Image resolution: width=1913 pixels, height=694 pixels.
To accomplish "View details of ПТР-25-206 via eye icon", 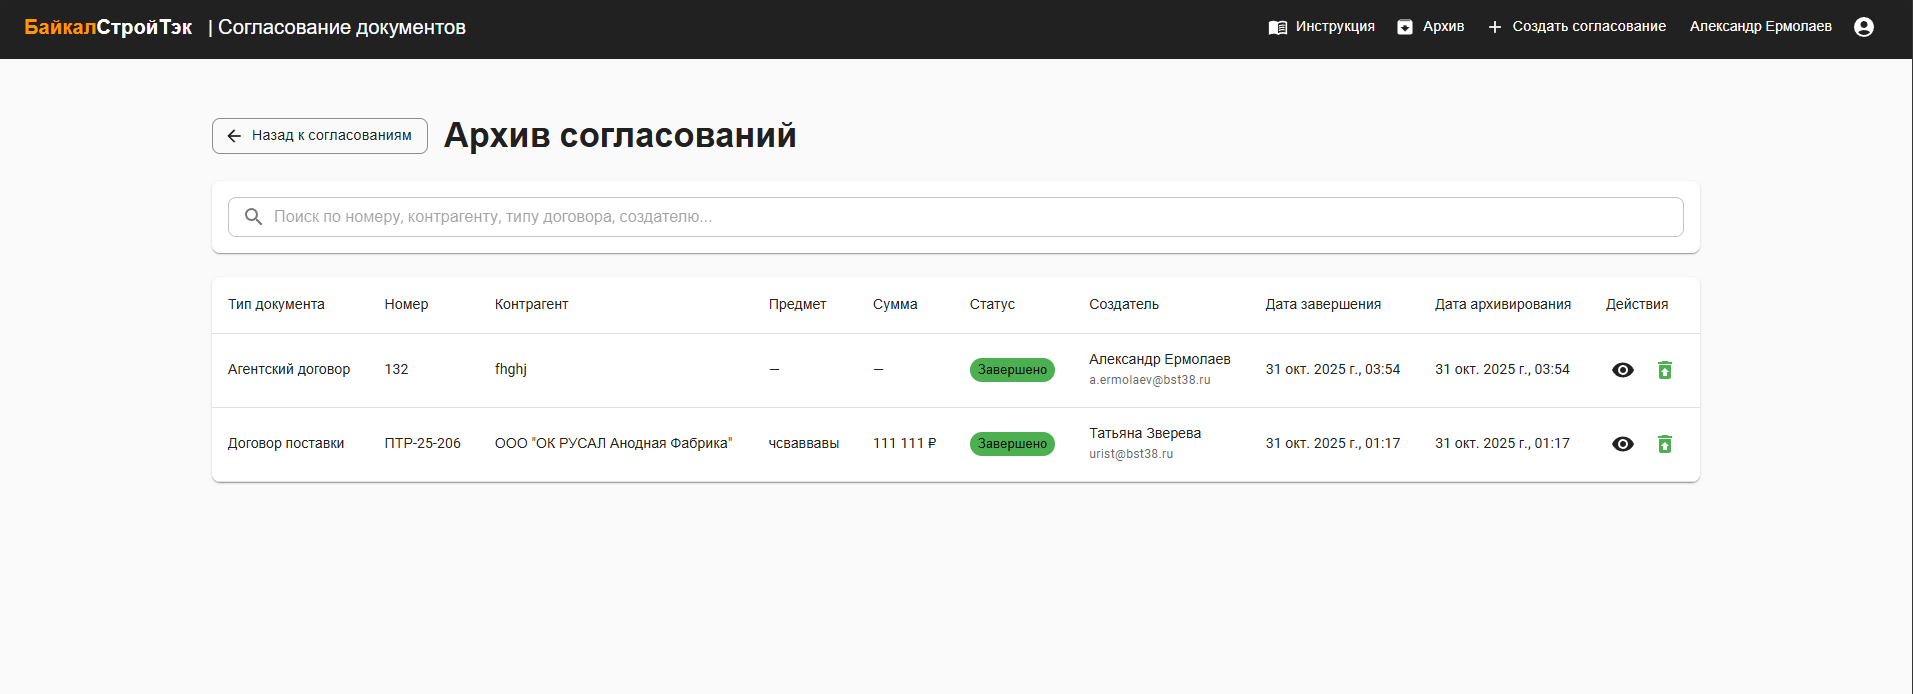I will pos(1623,444).
